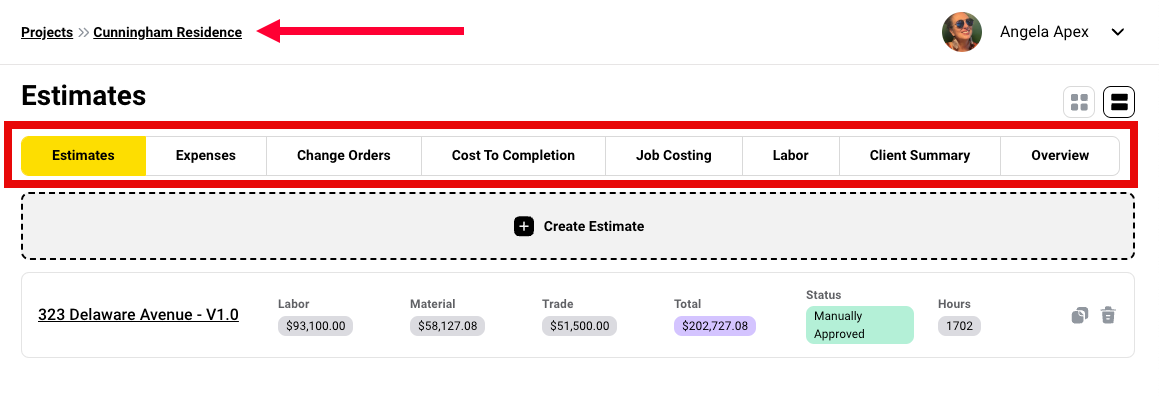View the Cost To Completion tab

pos(514,156)
